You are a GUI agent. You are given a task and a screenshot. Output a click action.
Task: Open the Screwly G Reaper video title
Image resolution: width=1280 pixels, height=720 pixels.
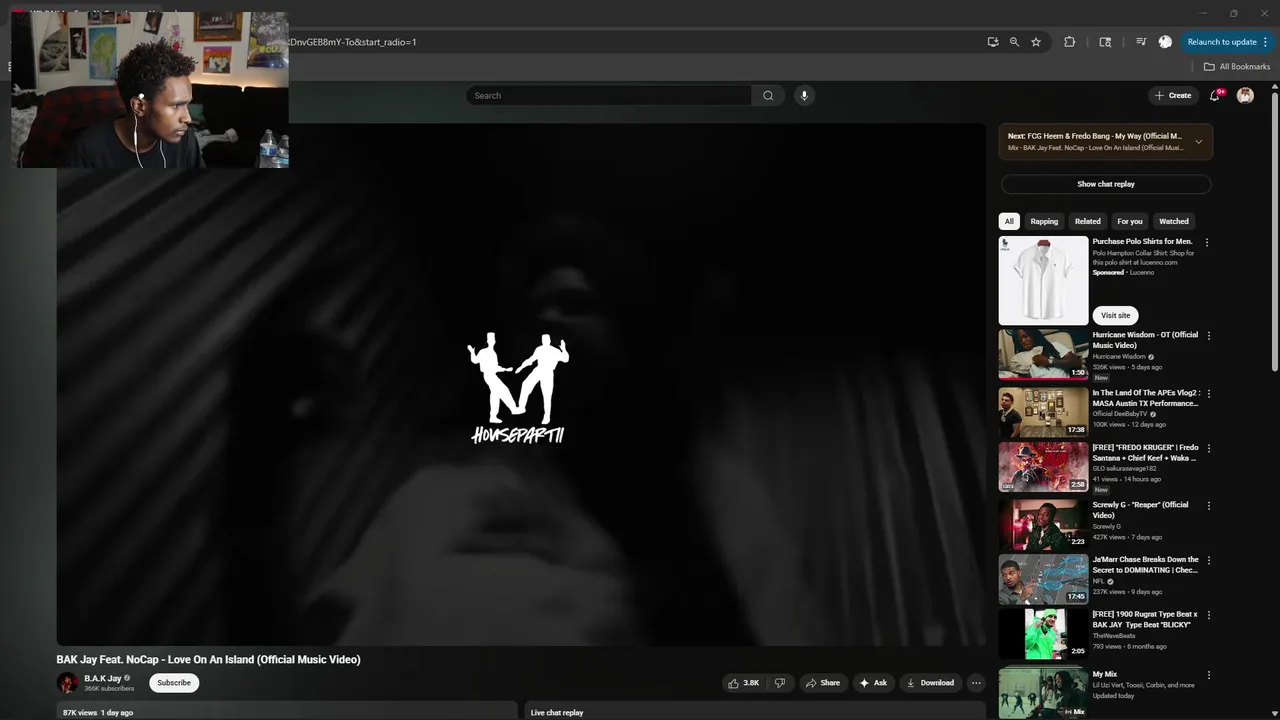1140,510
